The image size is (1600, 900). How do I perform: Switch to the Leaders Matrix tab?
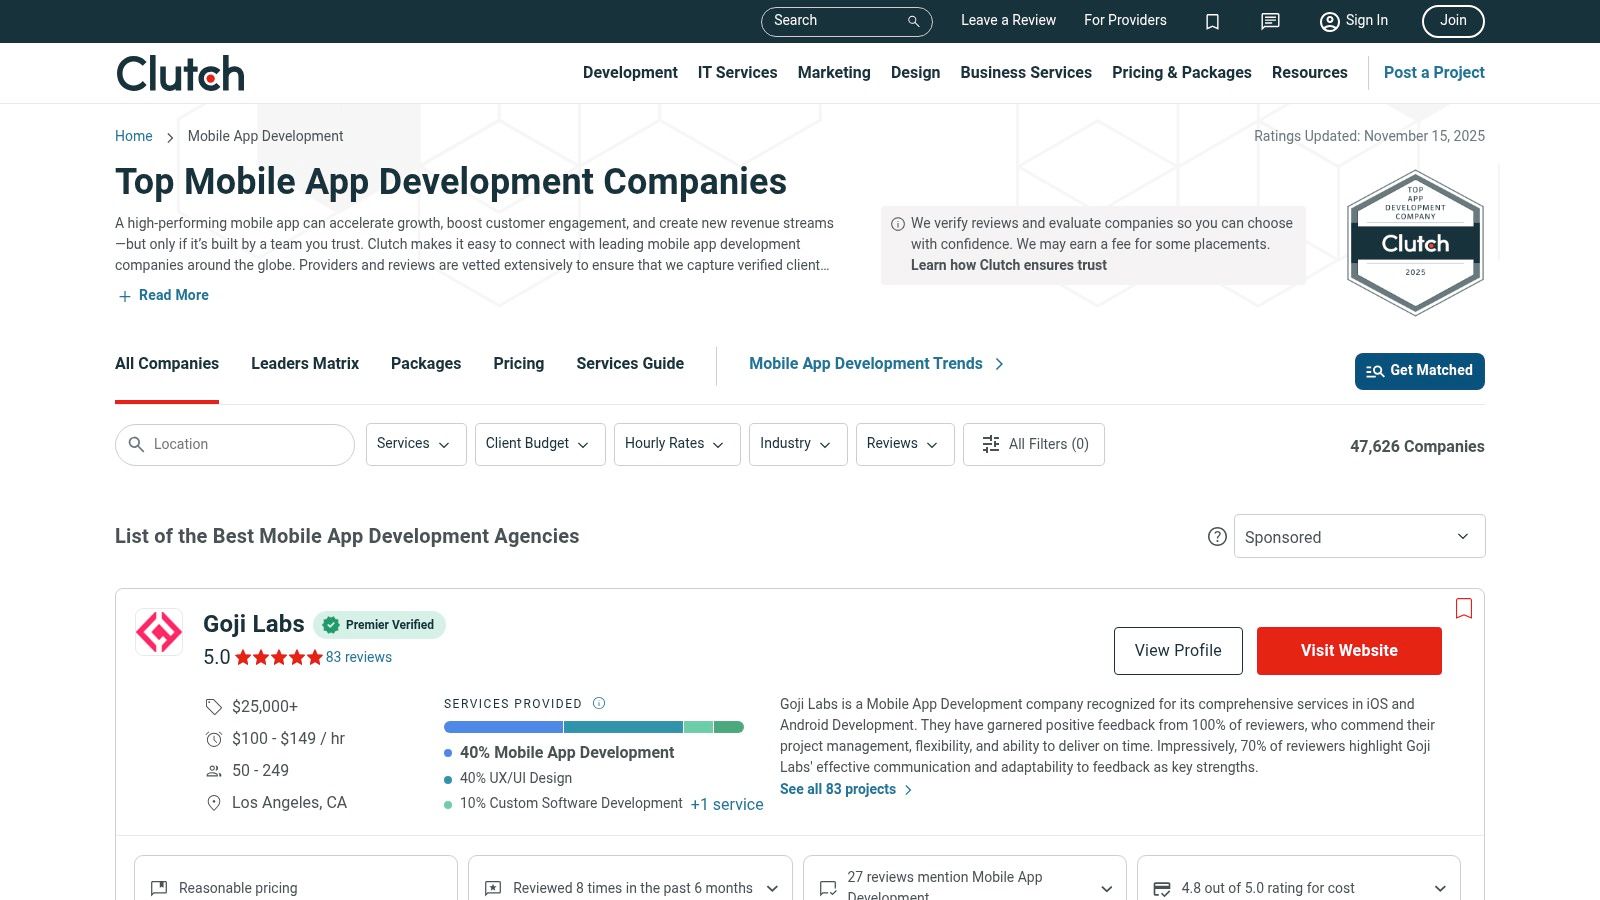(304, 363)
